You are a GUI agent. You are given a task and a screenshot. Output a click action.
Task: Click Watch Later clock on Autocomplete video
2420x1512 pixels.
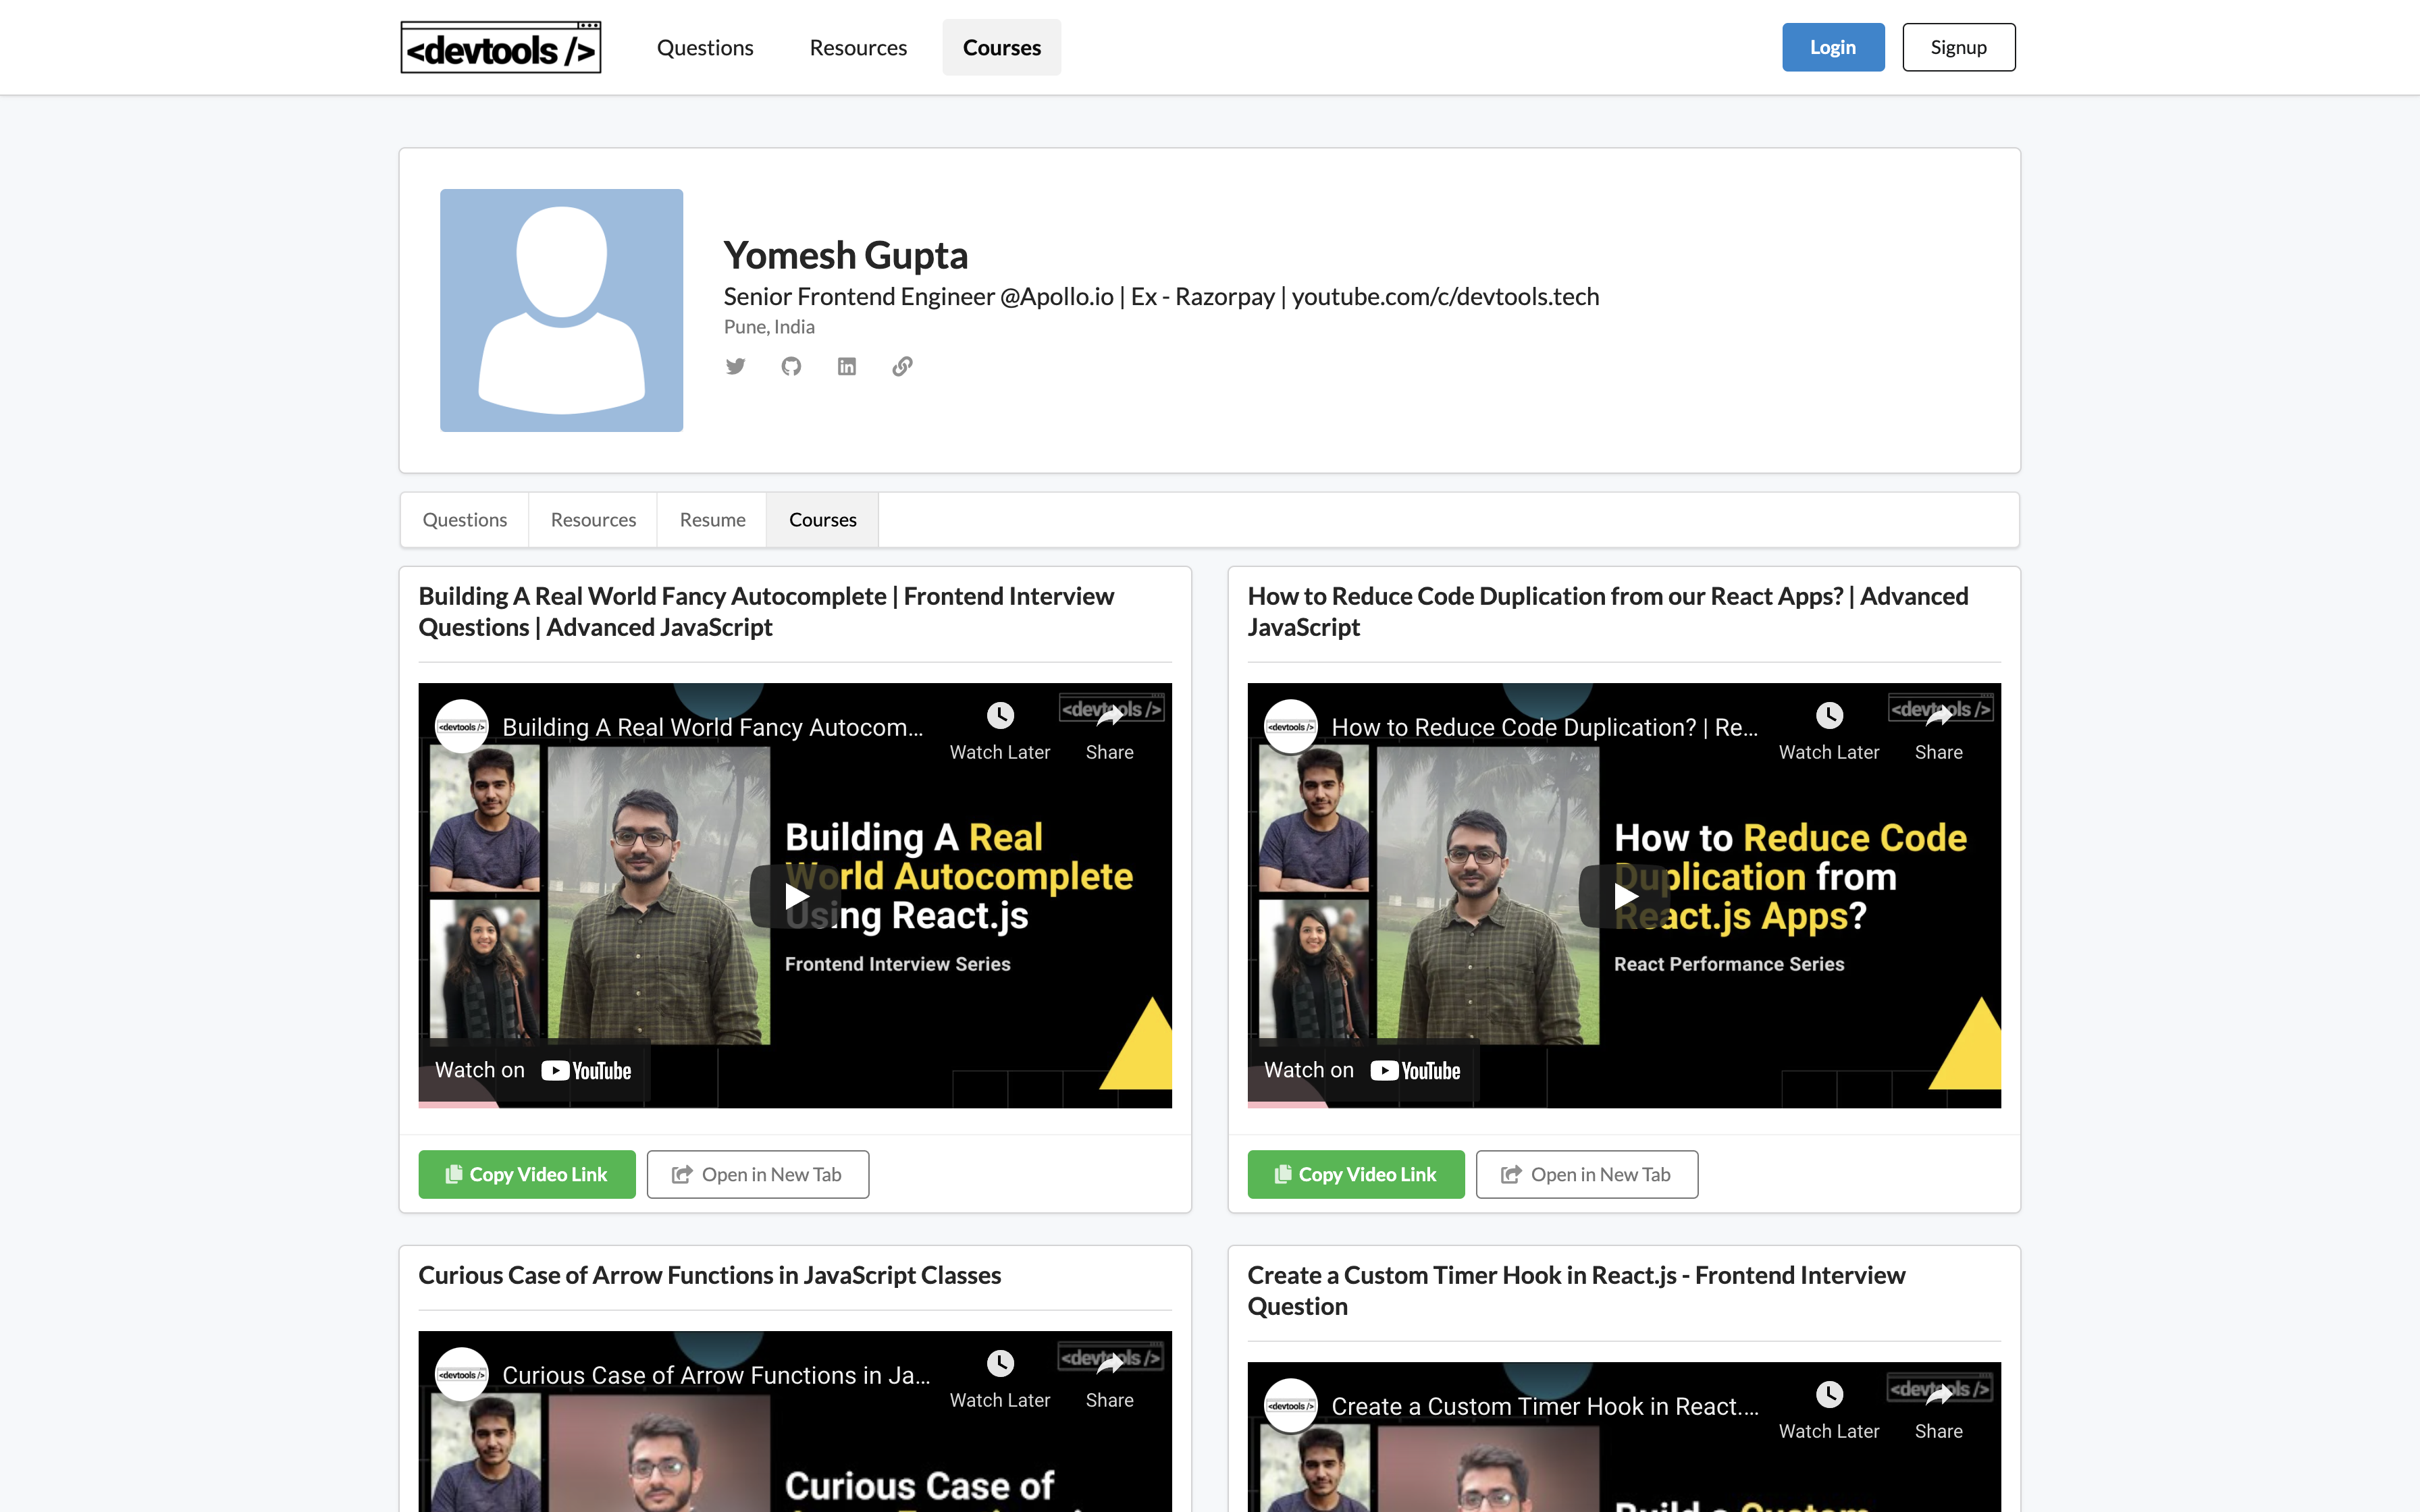tap(999, 716)
